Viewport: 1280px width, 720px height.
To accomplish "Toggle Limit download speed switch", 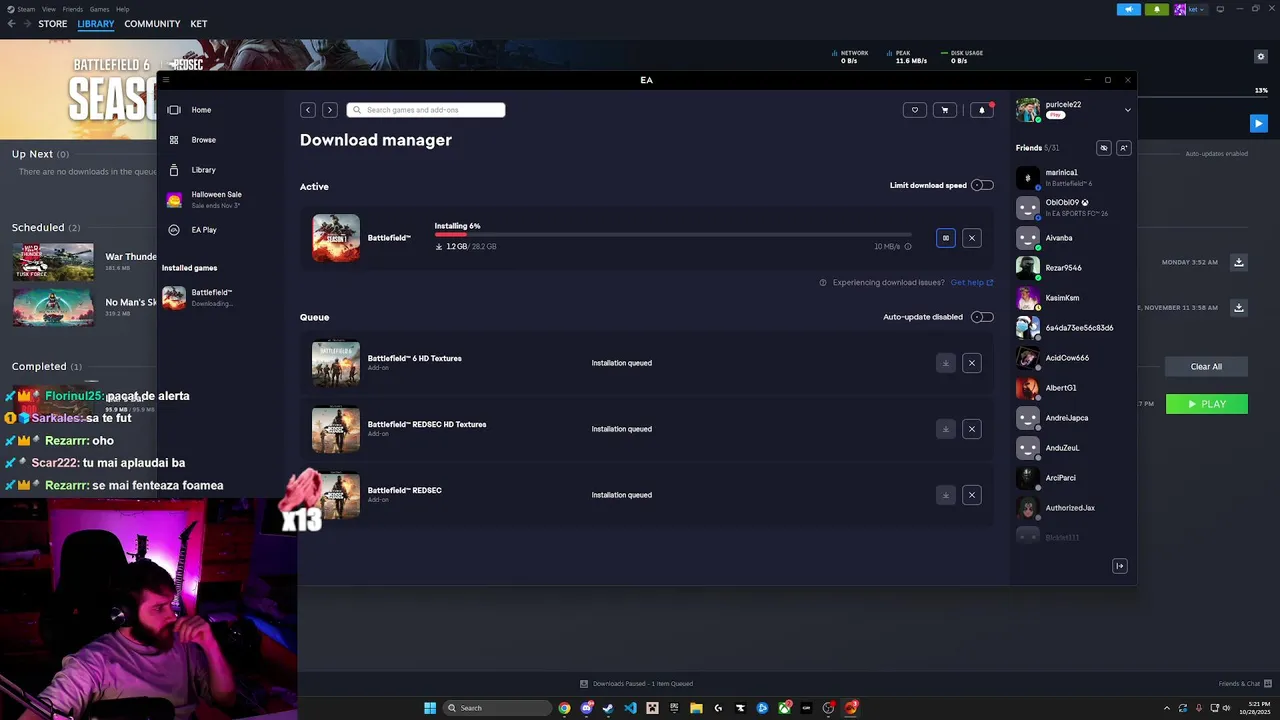I will [983, 185].
